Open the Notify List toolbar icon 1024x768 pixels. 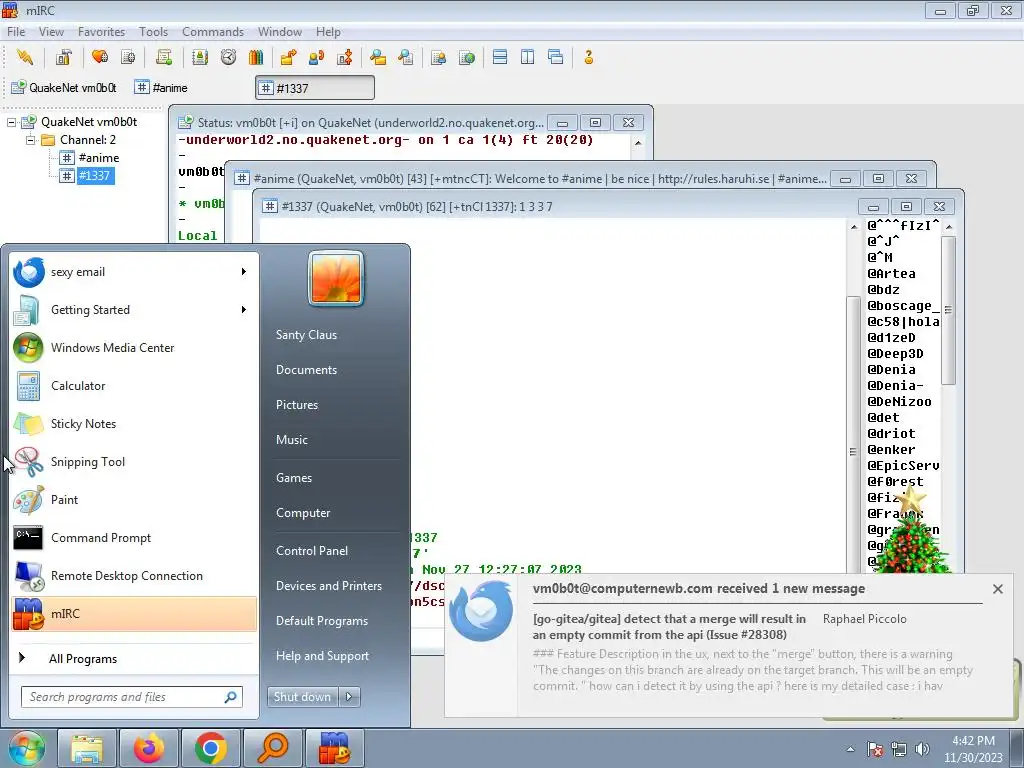[438, 57]
